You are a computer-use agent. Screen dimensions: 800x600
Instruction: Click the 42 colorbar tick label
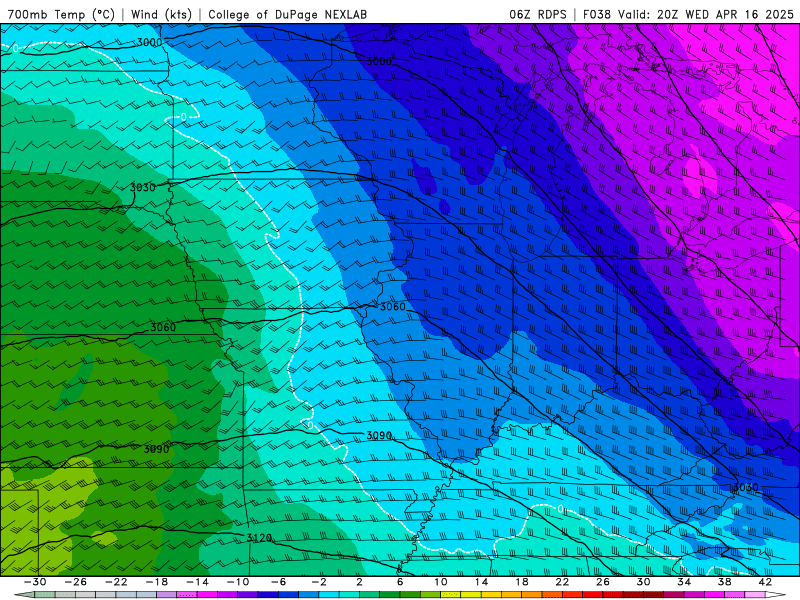click(x=765, y=582)
